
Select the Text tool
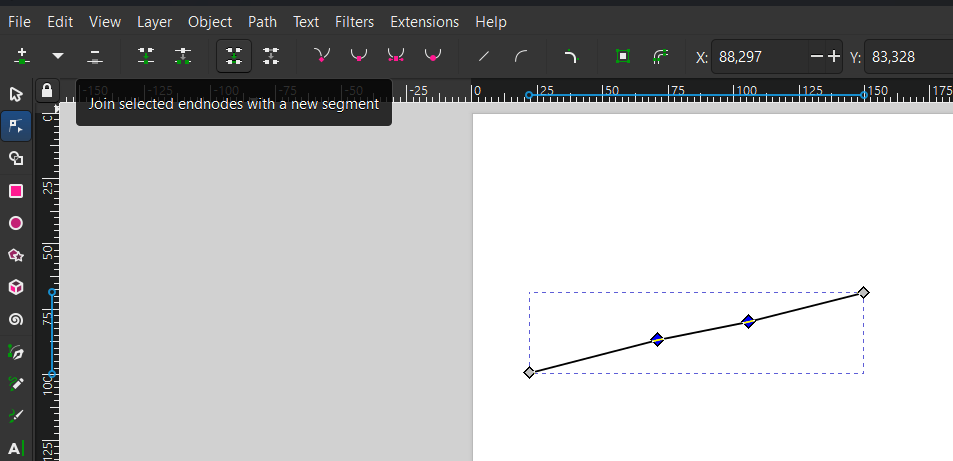(16, 449)
